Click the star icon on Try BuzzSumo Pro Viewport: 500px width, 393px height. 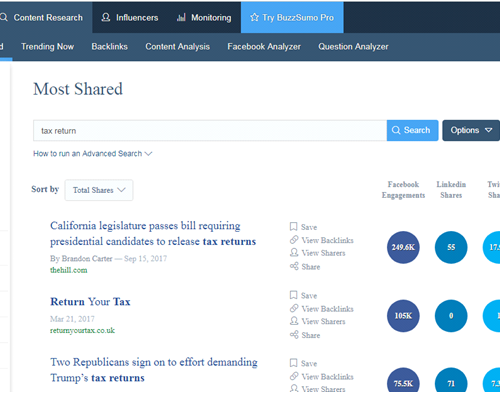coord(254,17)
